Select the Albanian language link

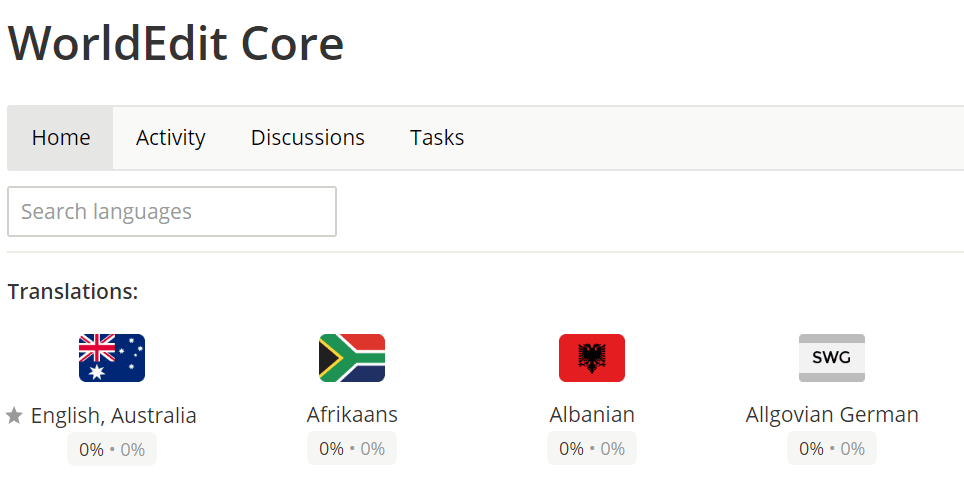click(x=592, y=414)
